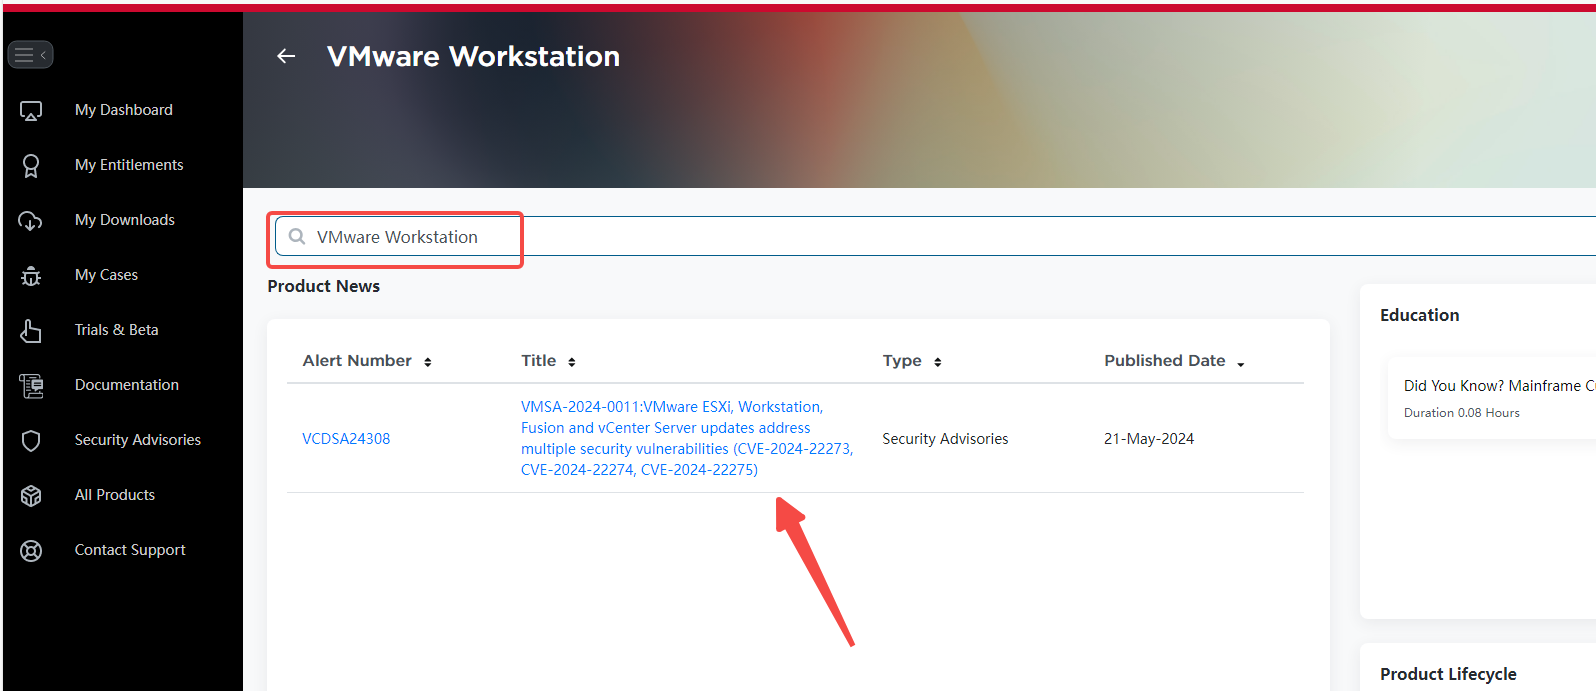Open My Cases menu item
The width and height of the screenshot is (1596, 691).
106,275
